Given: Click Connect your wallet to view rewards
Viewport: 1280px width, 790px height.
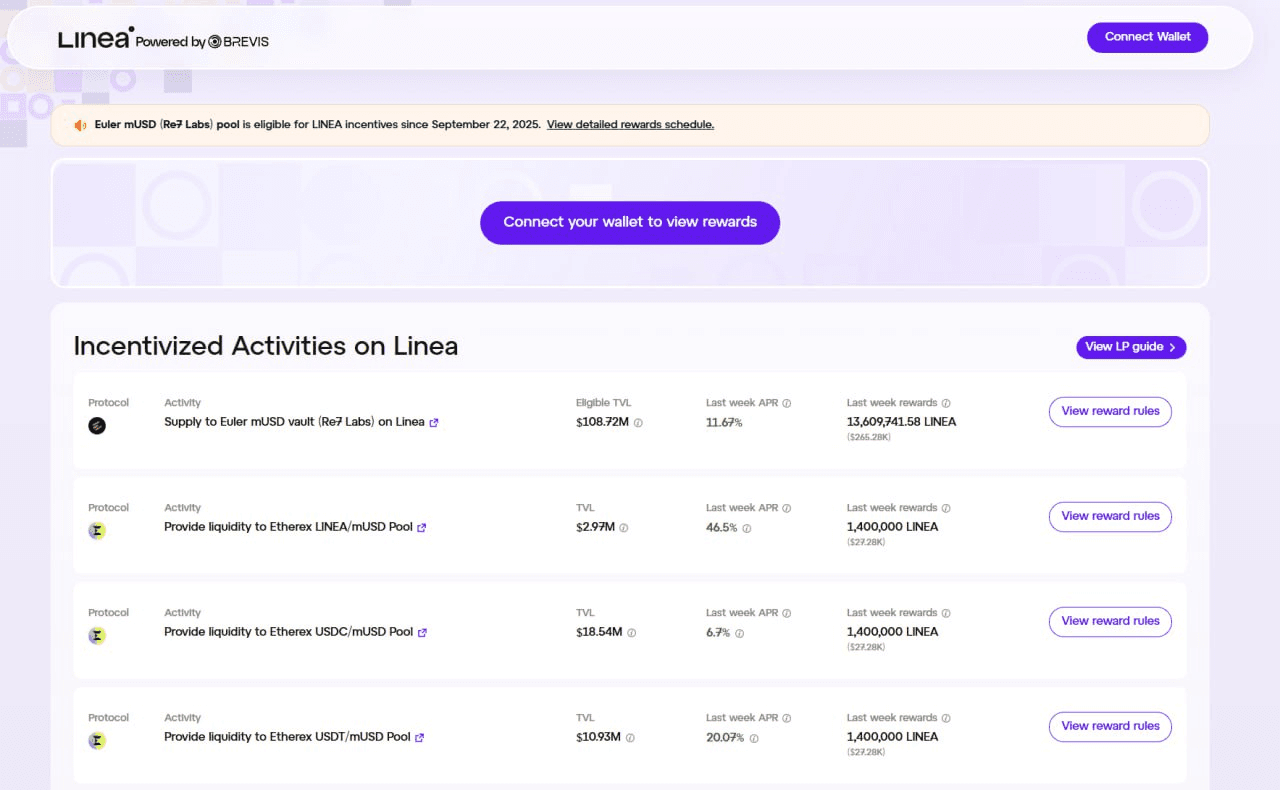Looking at the screenshot, I should 630,222.
